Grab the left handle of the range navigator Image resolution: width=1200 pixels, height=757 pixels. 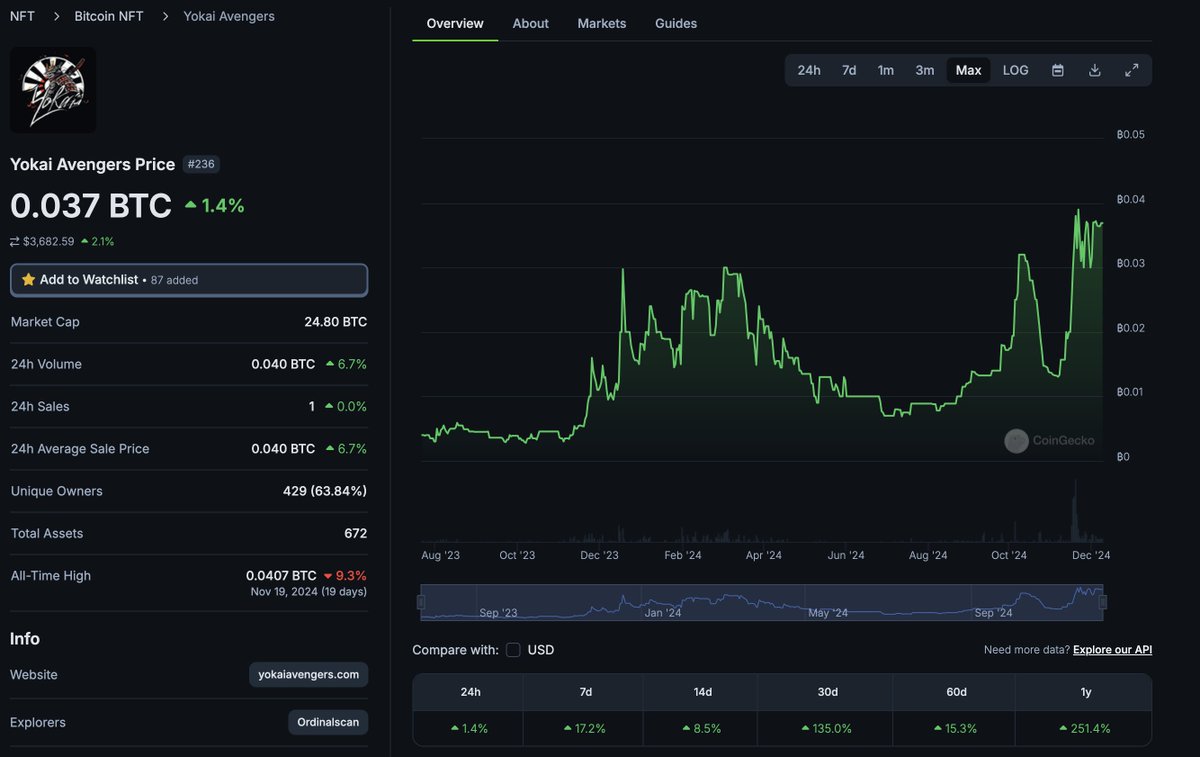[x=421, y=602]
